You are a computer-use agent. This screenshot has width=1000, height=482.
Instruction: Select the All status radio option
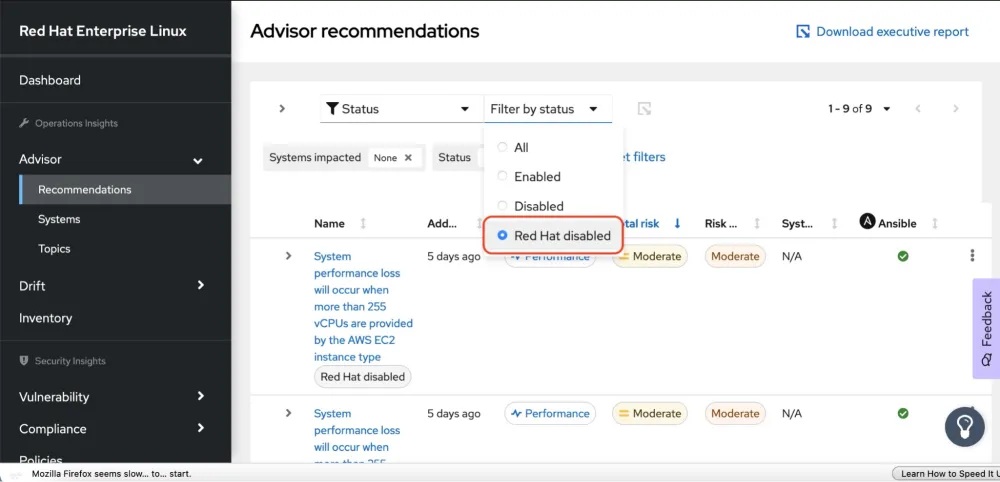(503, 147)
